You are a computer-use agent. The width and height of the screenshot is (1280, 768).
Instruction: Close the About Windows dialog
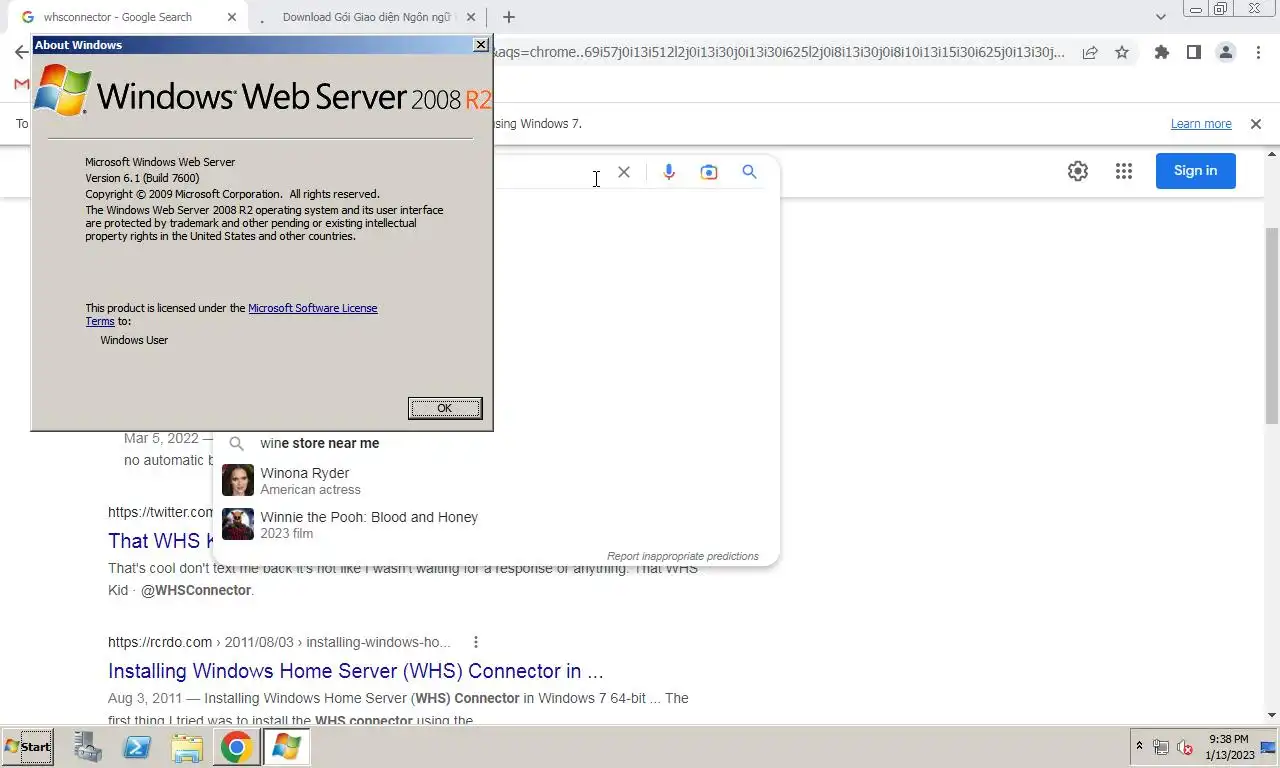pos(481,45)
